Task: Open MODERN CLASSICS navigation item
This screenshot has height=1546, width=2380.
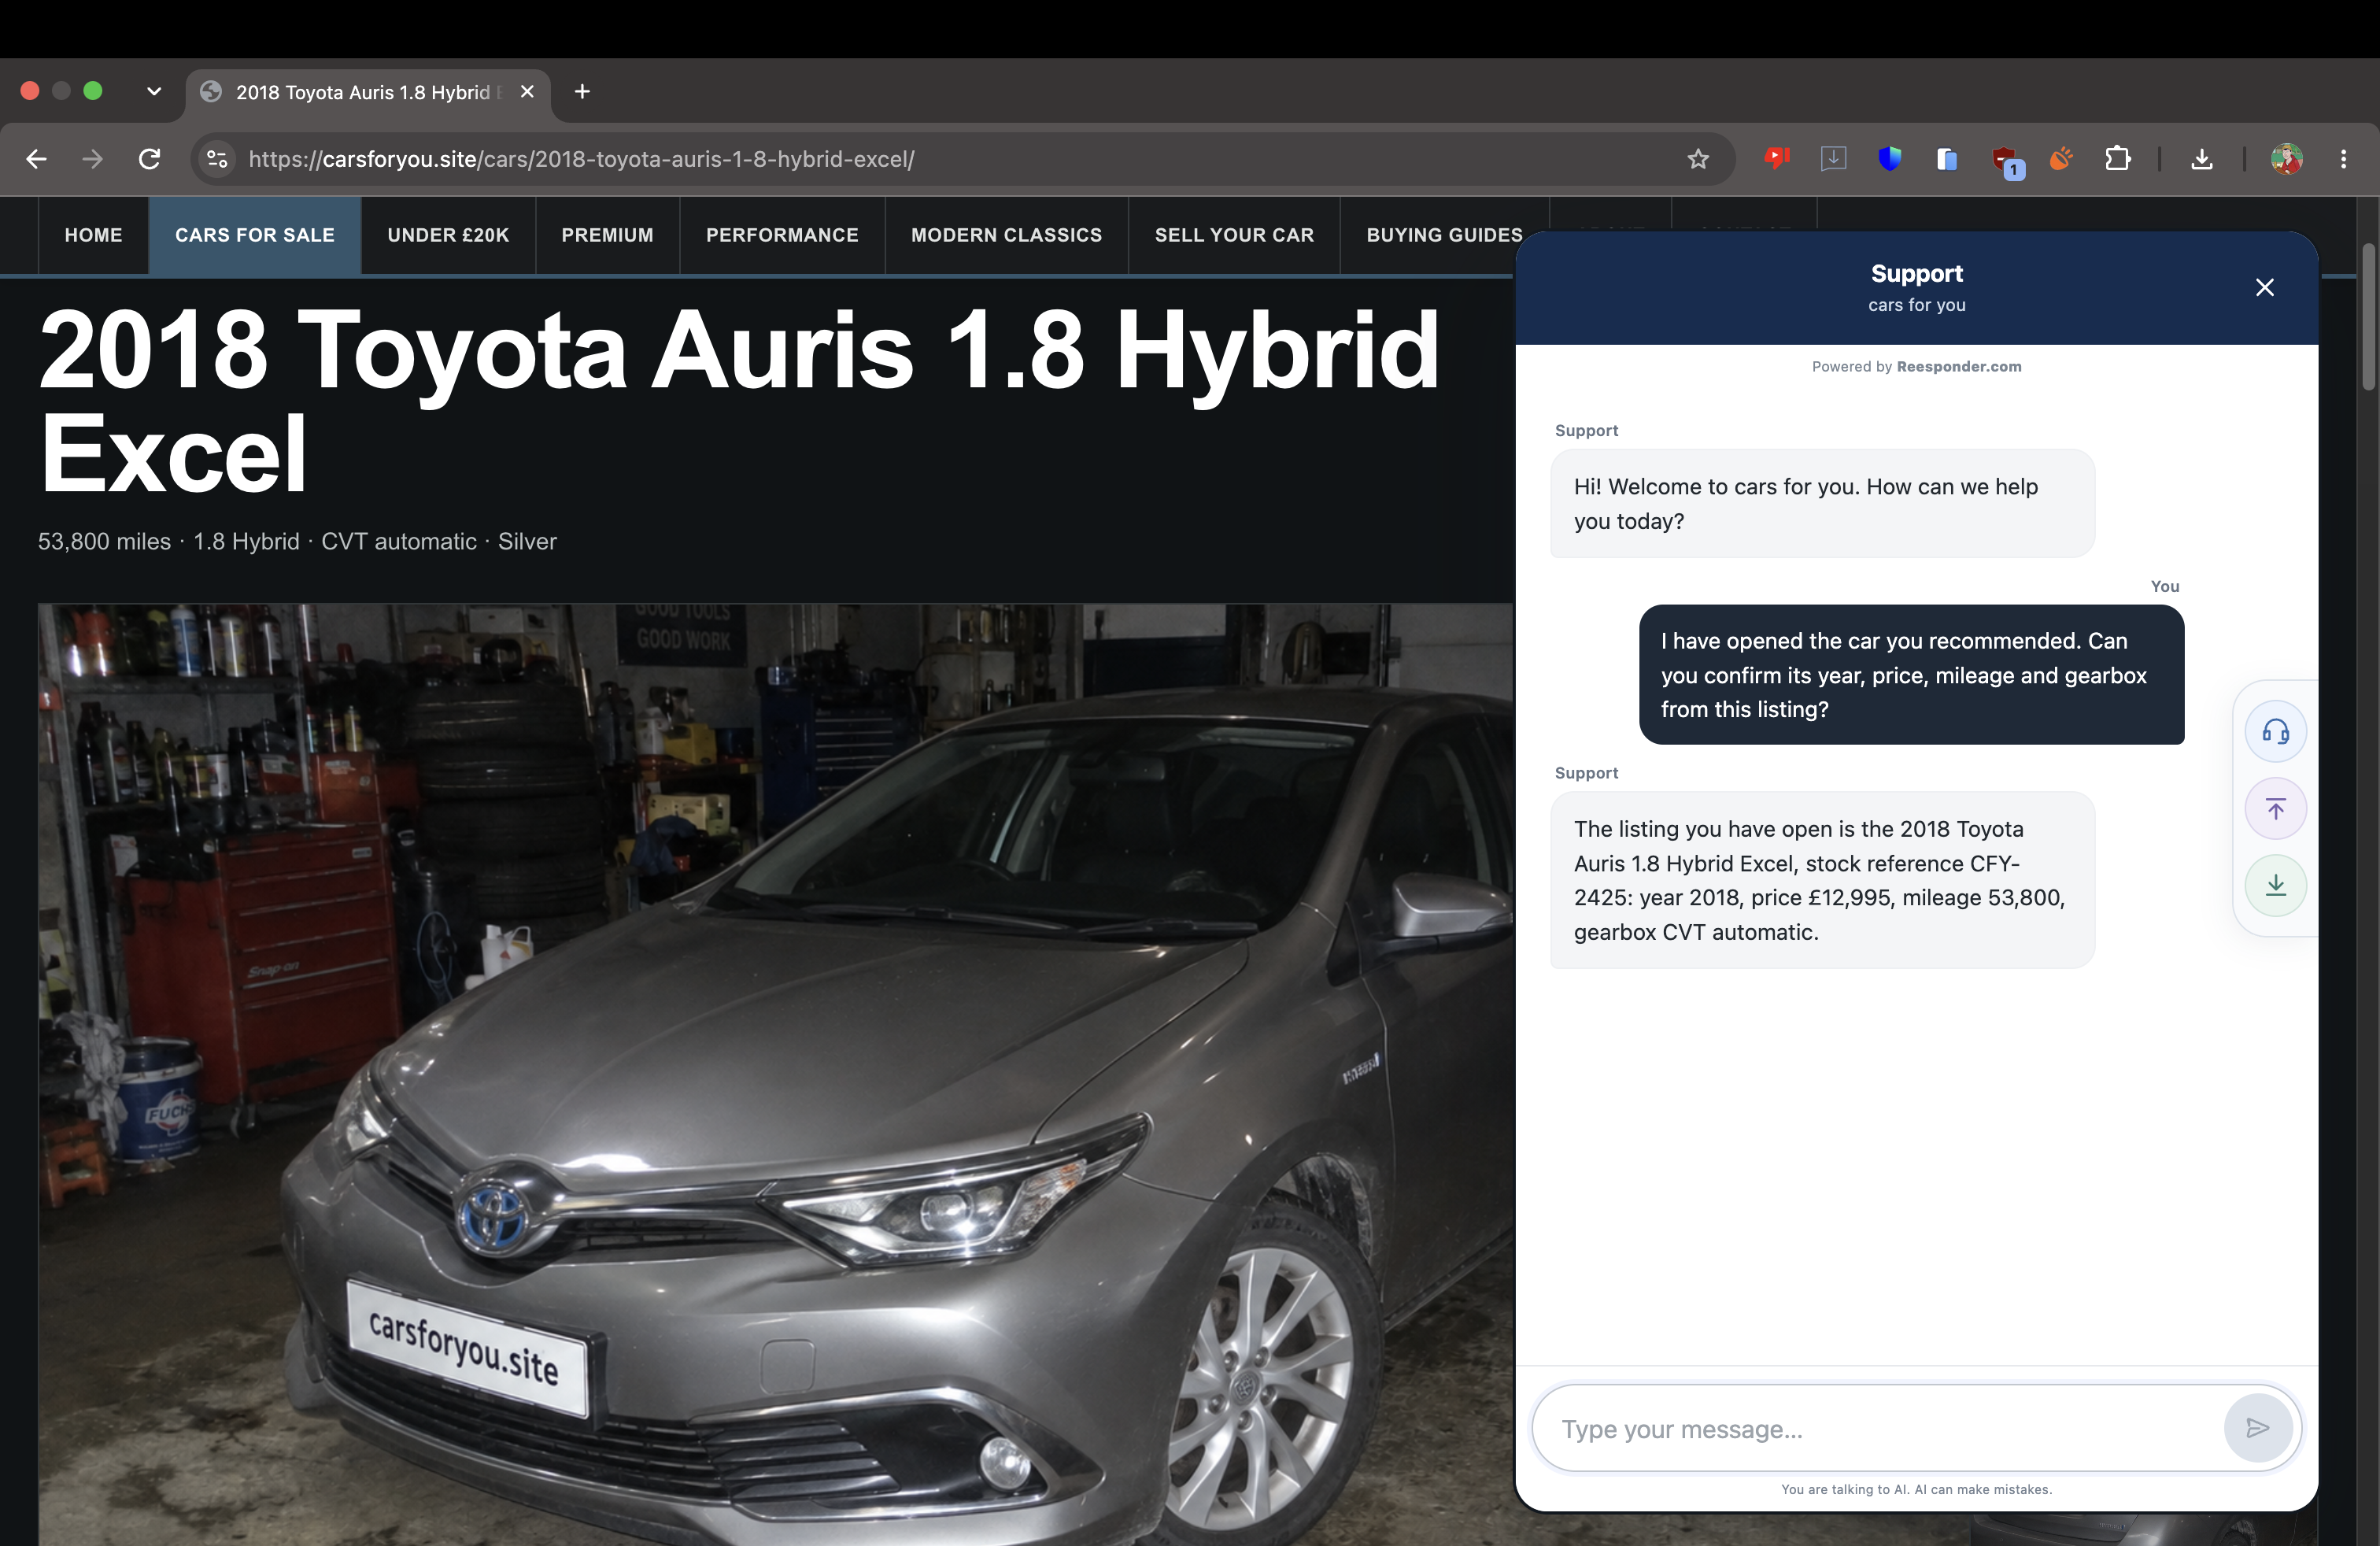Action: [1006, 235]
